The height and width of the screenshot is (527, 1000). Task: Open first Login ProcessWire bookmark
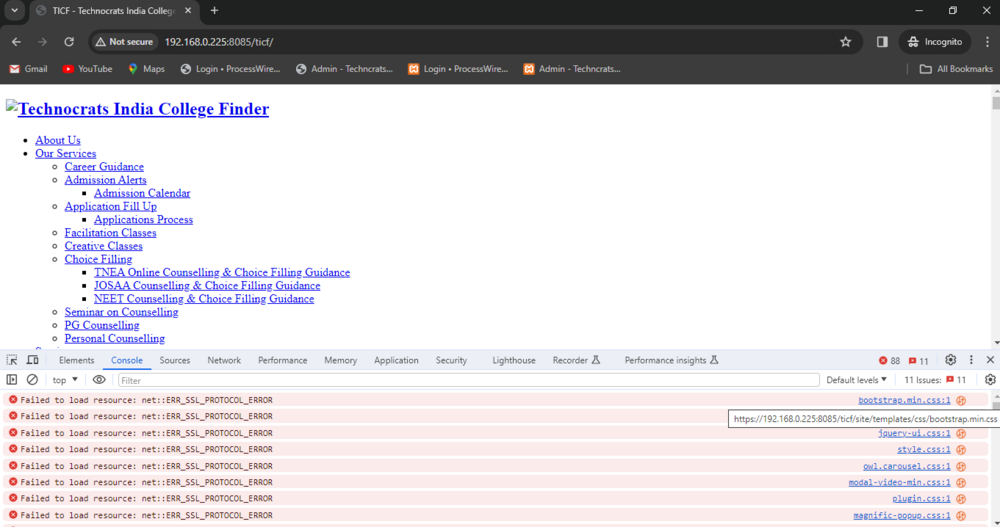click(x=230, y=69)
